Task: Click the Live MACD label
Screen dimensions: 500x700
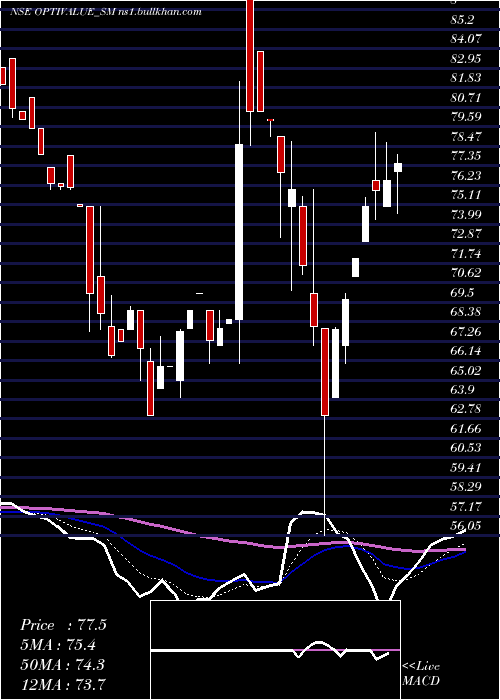Action: tap(421, 674)
